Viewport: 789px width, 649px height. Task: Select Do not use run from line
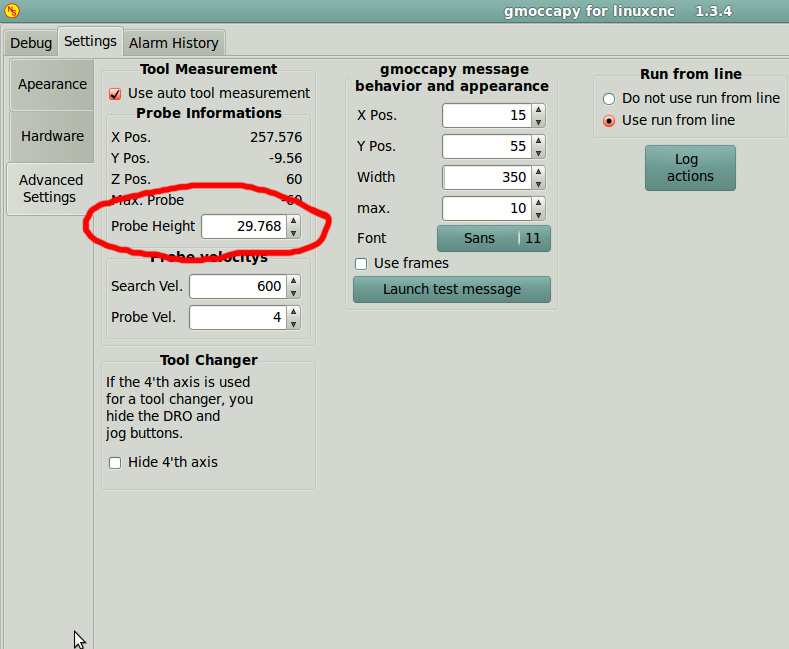click(x=609, y=99)
